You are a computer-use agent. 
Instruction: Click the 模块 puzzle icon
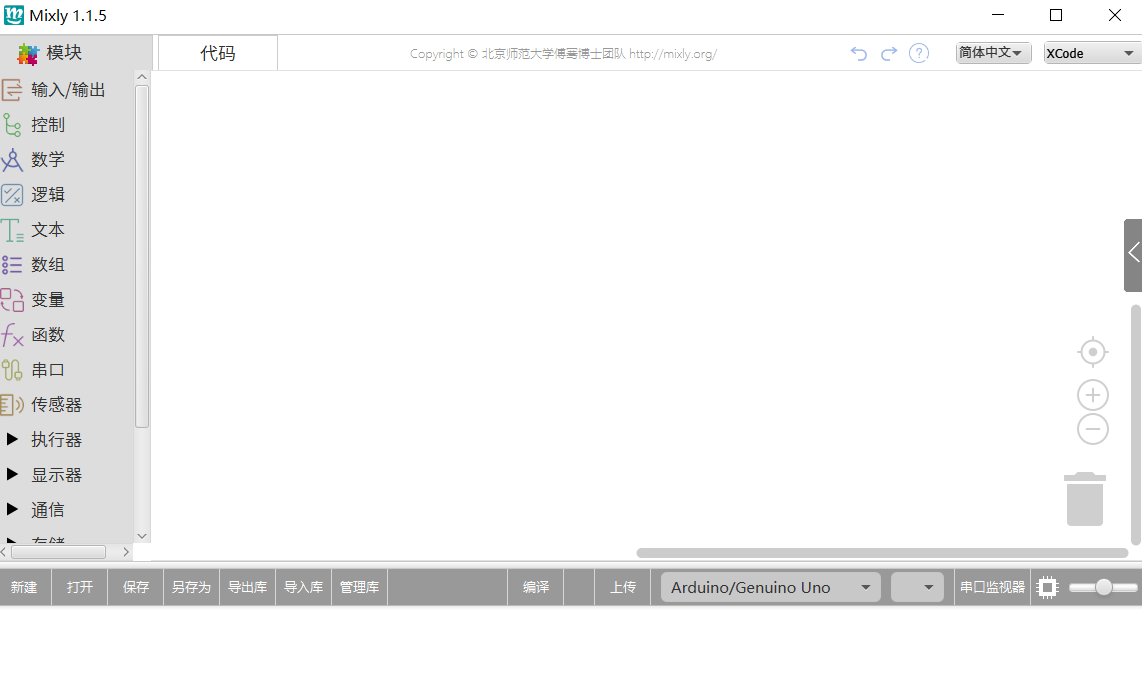(x=28, y=54)
